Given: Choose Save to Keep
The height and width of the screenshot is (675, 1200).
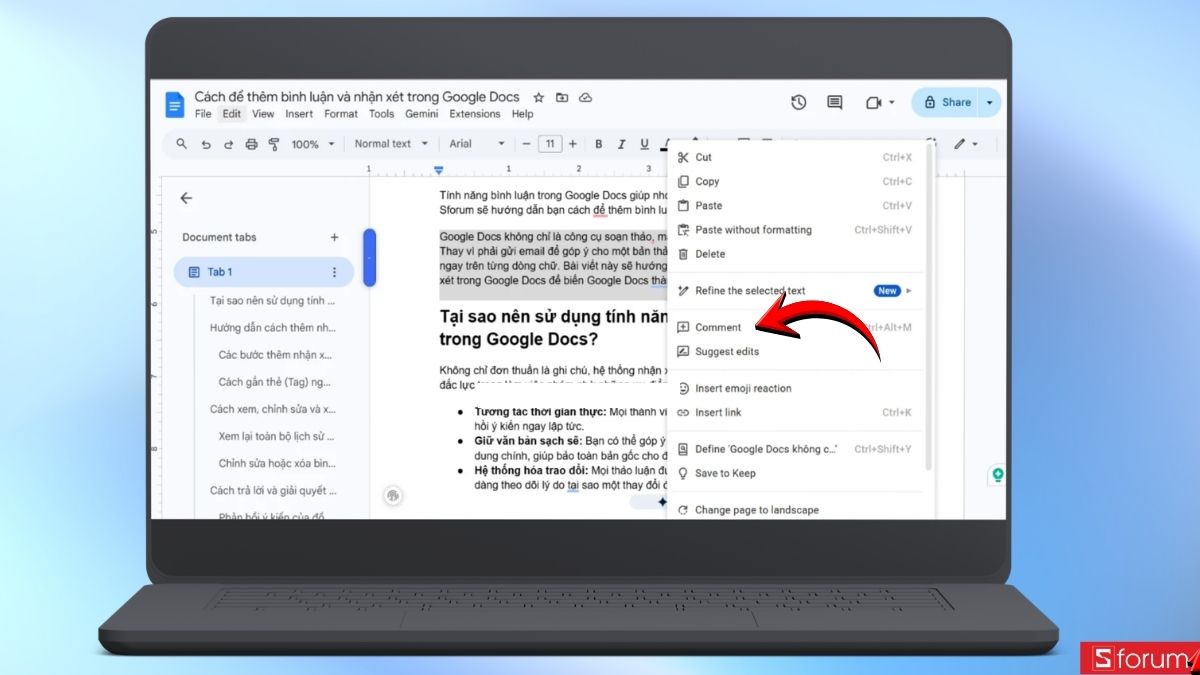Looking at the screenshot, I should pyautogui.click(x=795, y=473).
